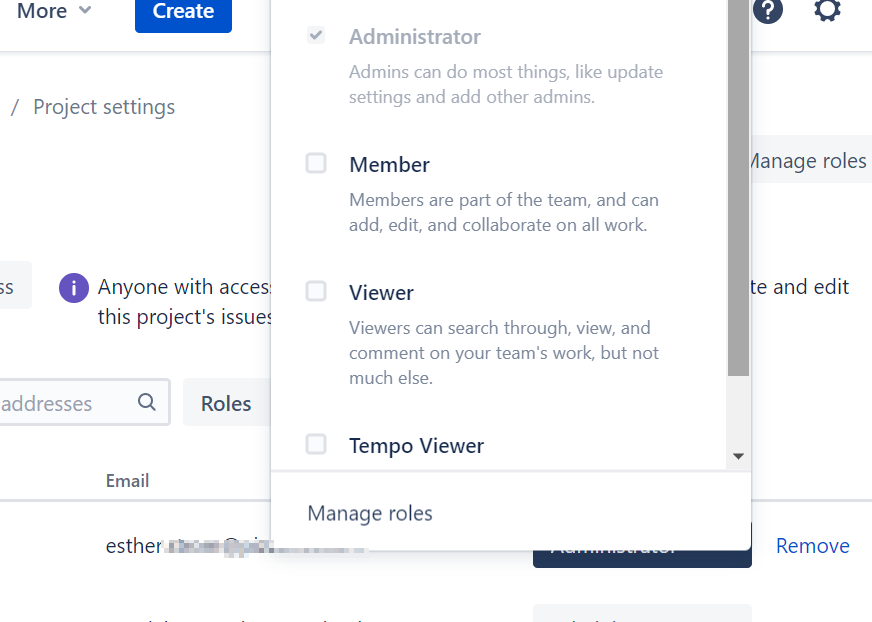Click the chevron below Tempo Viewer

738,455
